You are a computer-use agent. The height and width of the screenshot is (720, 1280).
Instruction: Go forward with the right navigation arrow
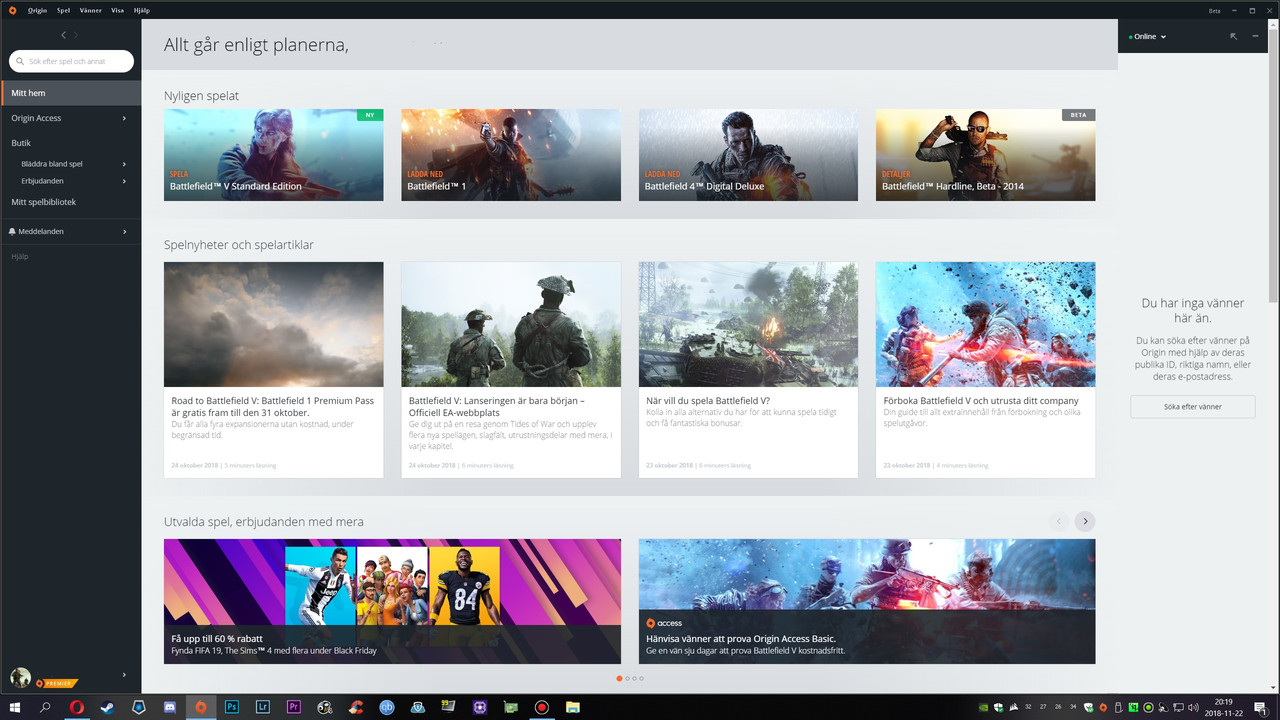coord(76,35)
